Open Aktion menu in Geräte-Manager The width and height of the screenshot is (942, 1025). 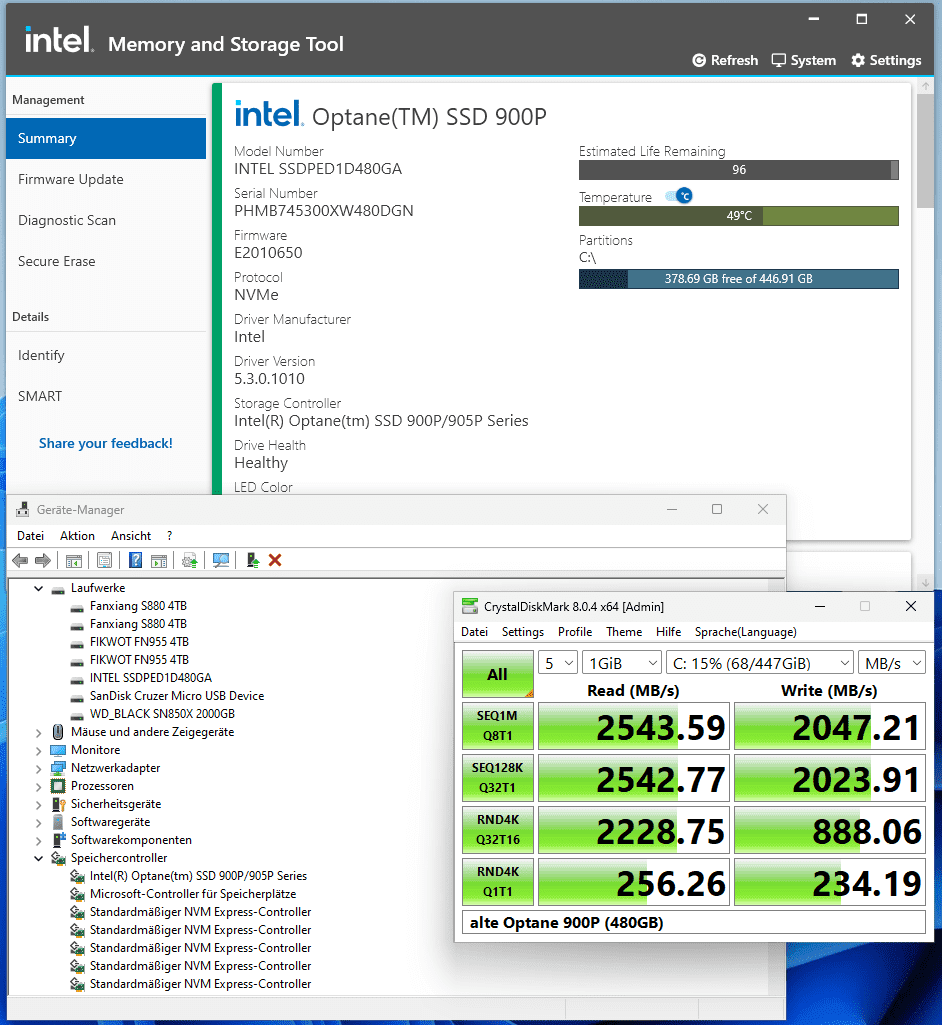point(77,535)
